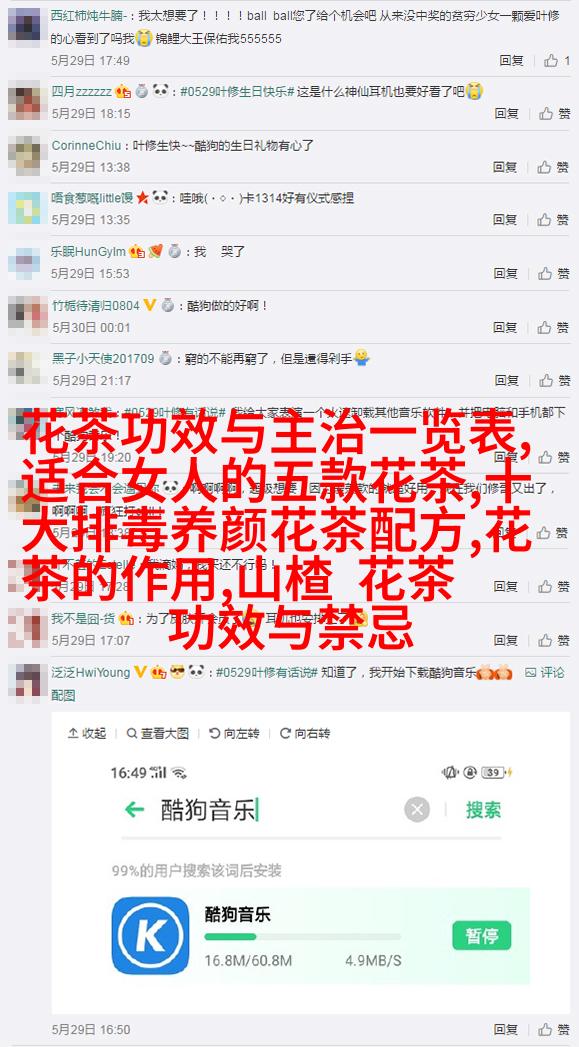Rotate image with 向右转
The height and width of the screenshot is (1047, 579).
[305, 733]
